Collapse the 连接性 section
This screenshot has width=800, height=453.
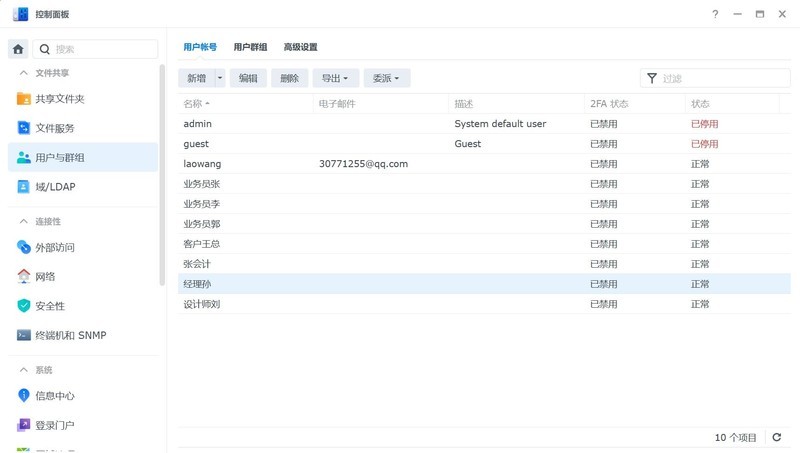coord(23,221)
